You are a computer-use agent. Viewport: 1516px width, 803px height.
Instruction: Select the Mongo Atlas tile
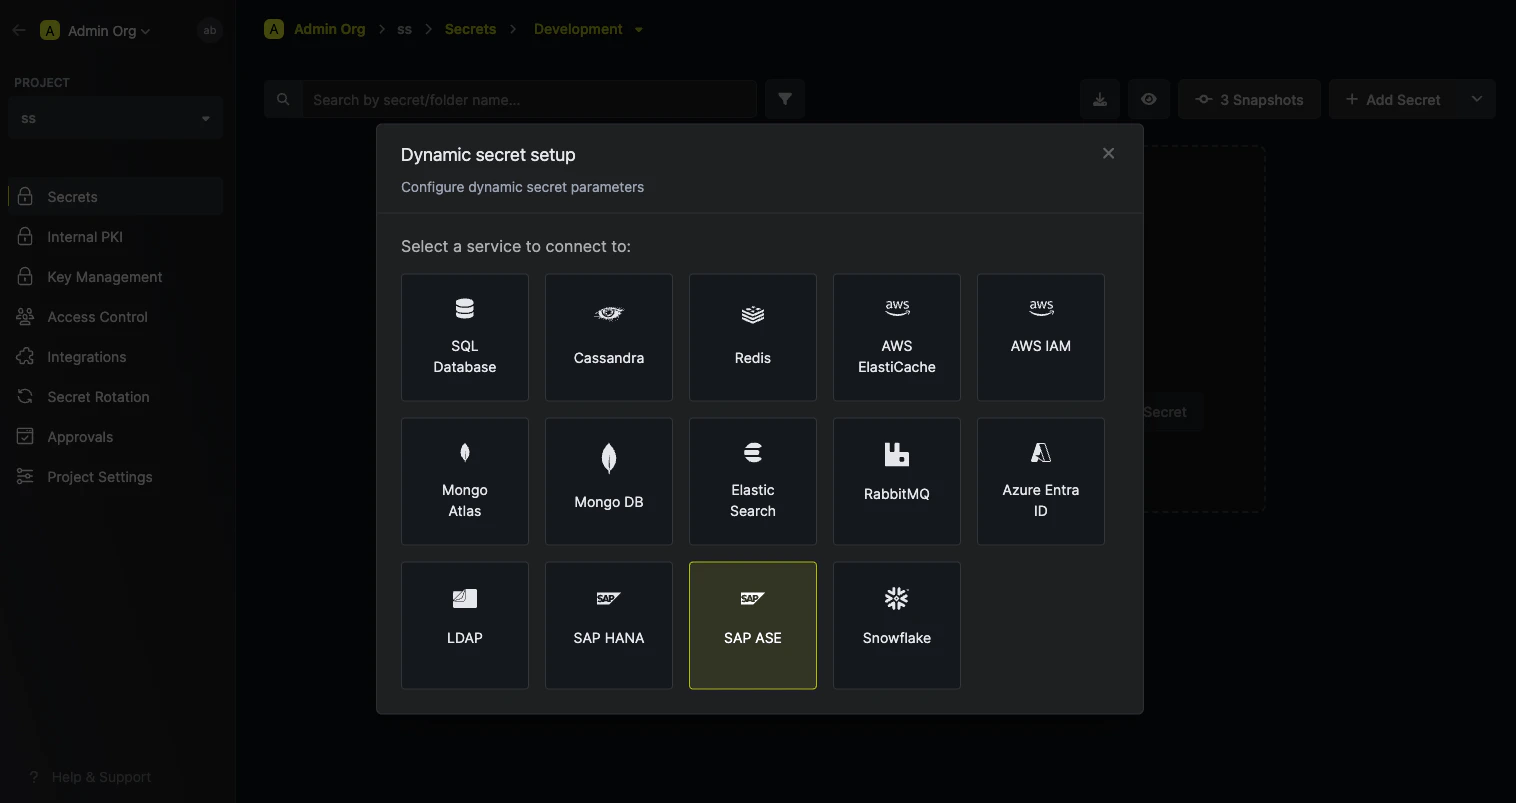(x=465, y=482)
